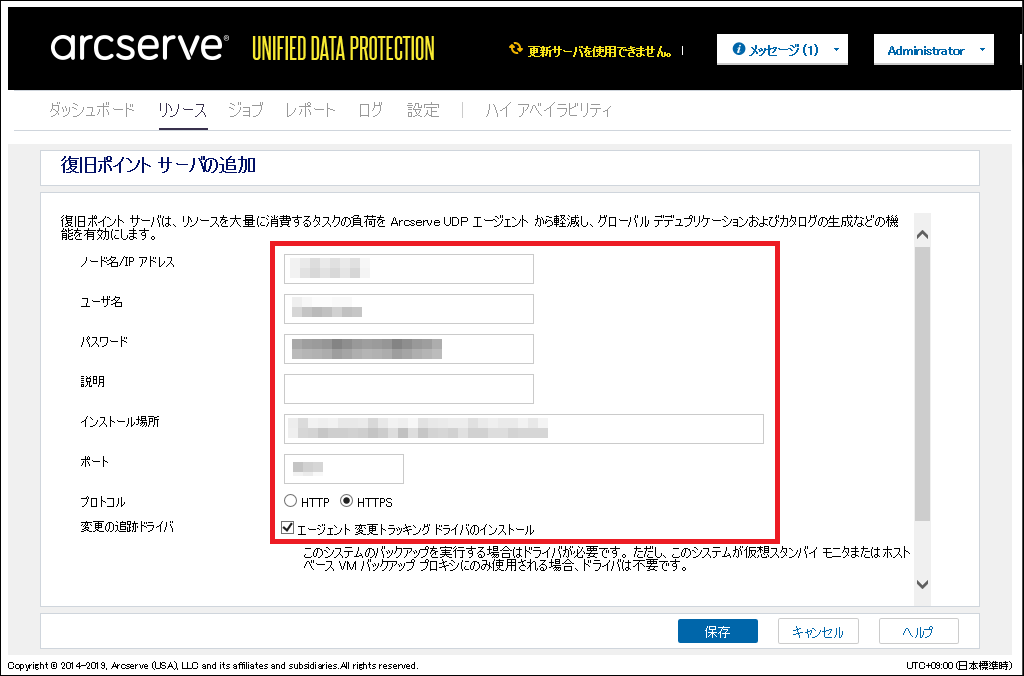This screenshot has height=676, width=1024.
Task: Click the Administrator account button
Action: [933, 50]
